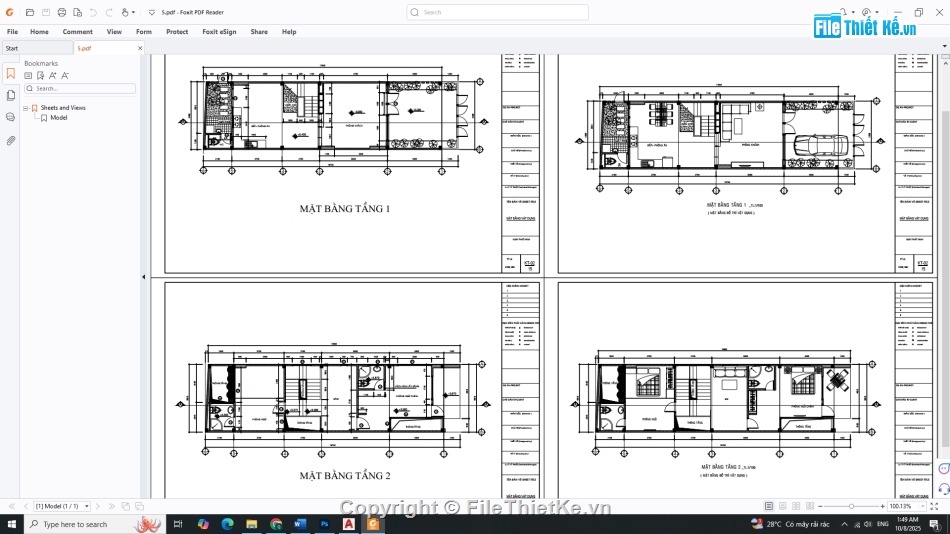
Task: Click the enlarge bookmark text icon
Action: tap(53, 75)
